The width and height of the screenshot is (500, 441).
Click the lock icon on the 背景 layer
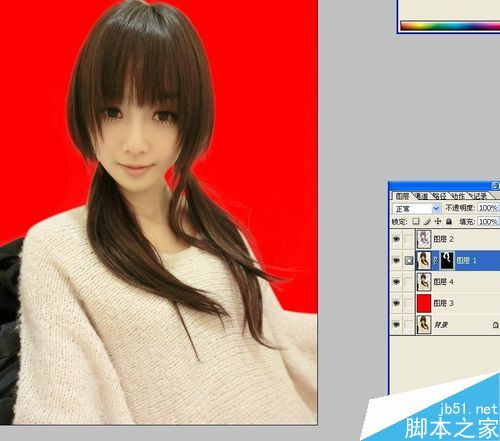click(x=496, y=324)
